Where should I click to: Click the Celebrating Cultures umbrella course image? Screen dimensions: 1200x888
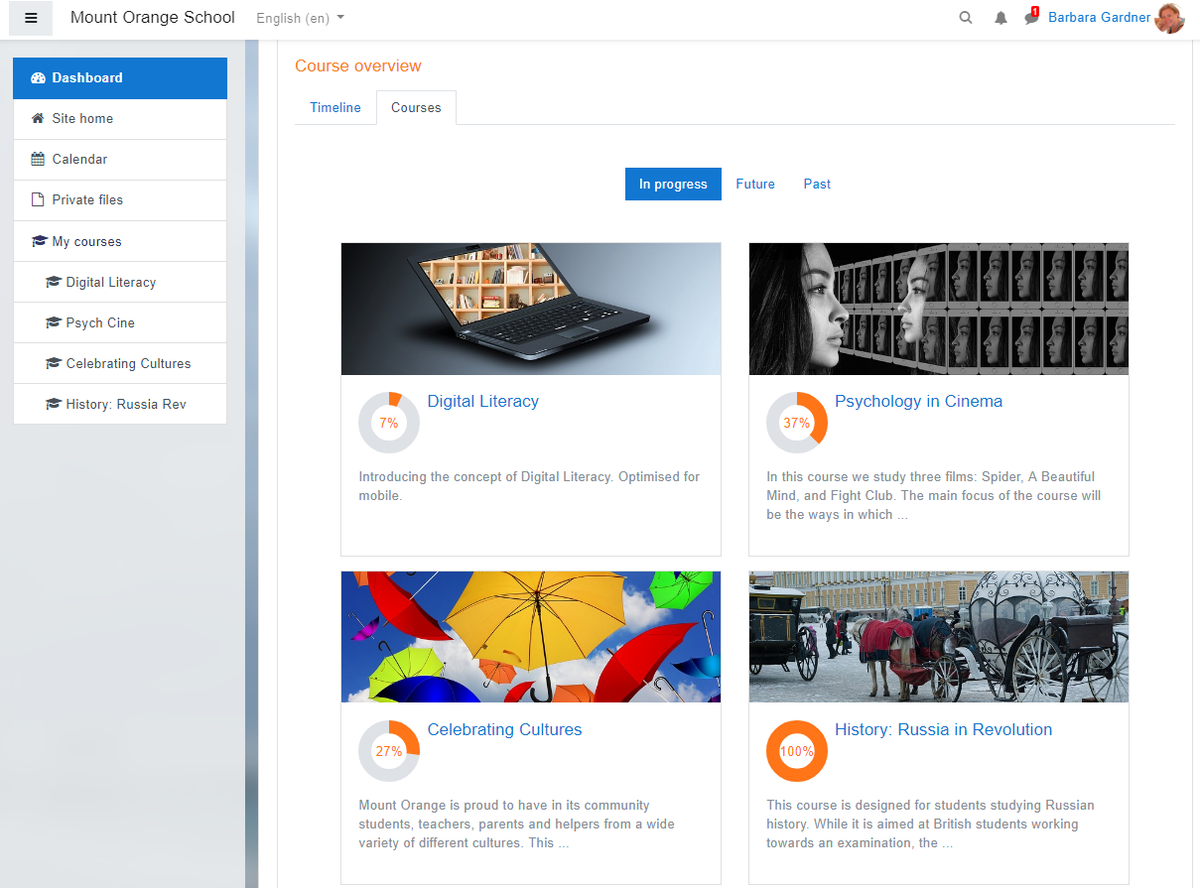[x=530, y=636]
